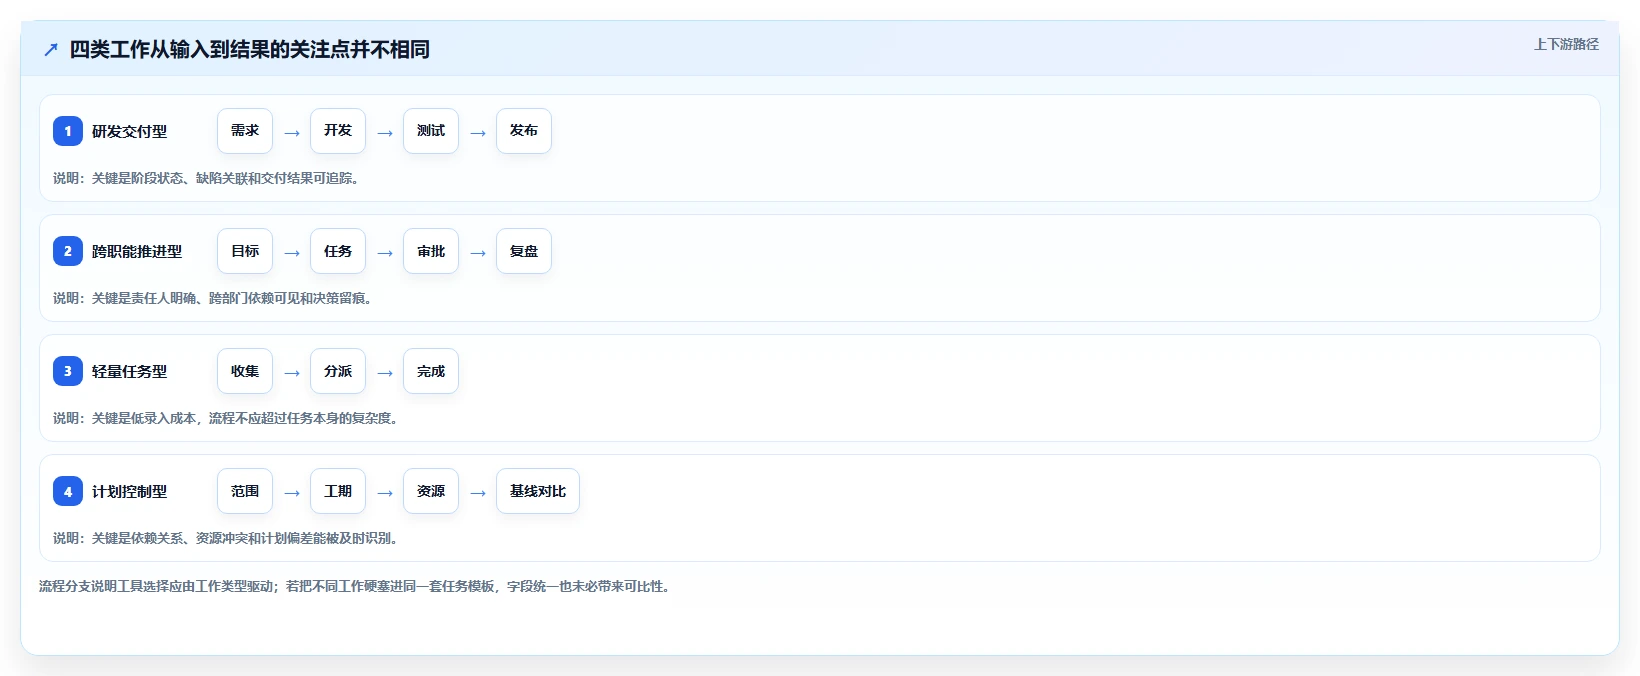The height and width of the screenshot is (676, 1640).
Task: Select the 范围 step chip
Action: point(245,491)
